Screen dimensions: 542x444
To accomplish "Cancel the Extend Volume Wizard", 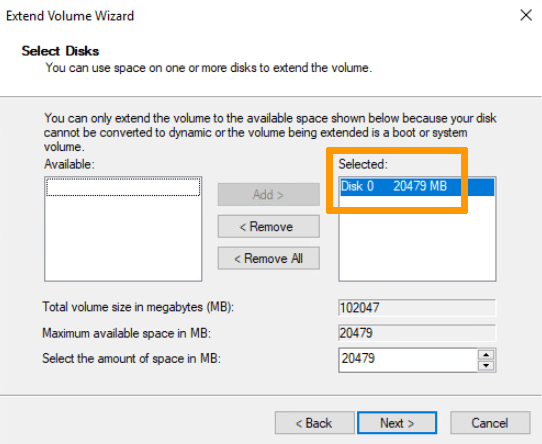I will click(490, 423).
